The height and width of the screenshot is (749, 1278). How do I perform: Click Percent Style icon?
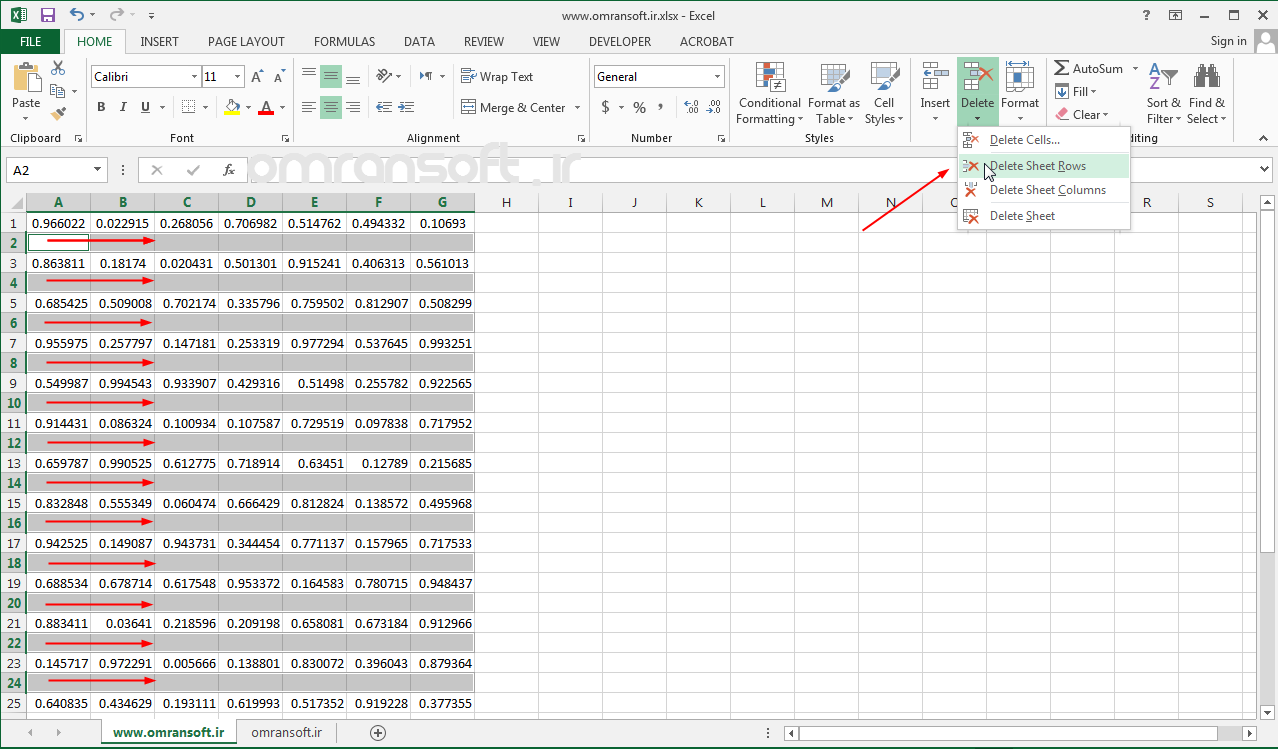(640, 107)
